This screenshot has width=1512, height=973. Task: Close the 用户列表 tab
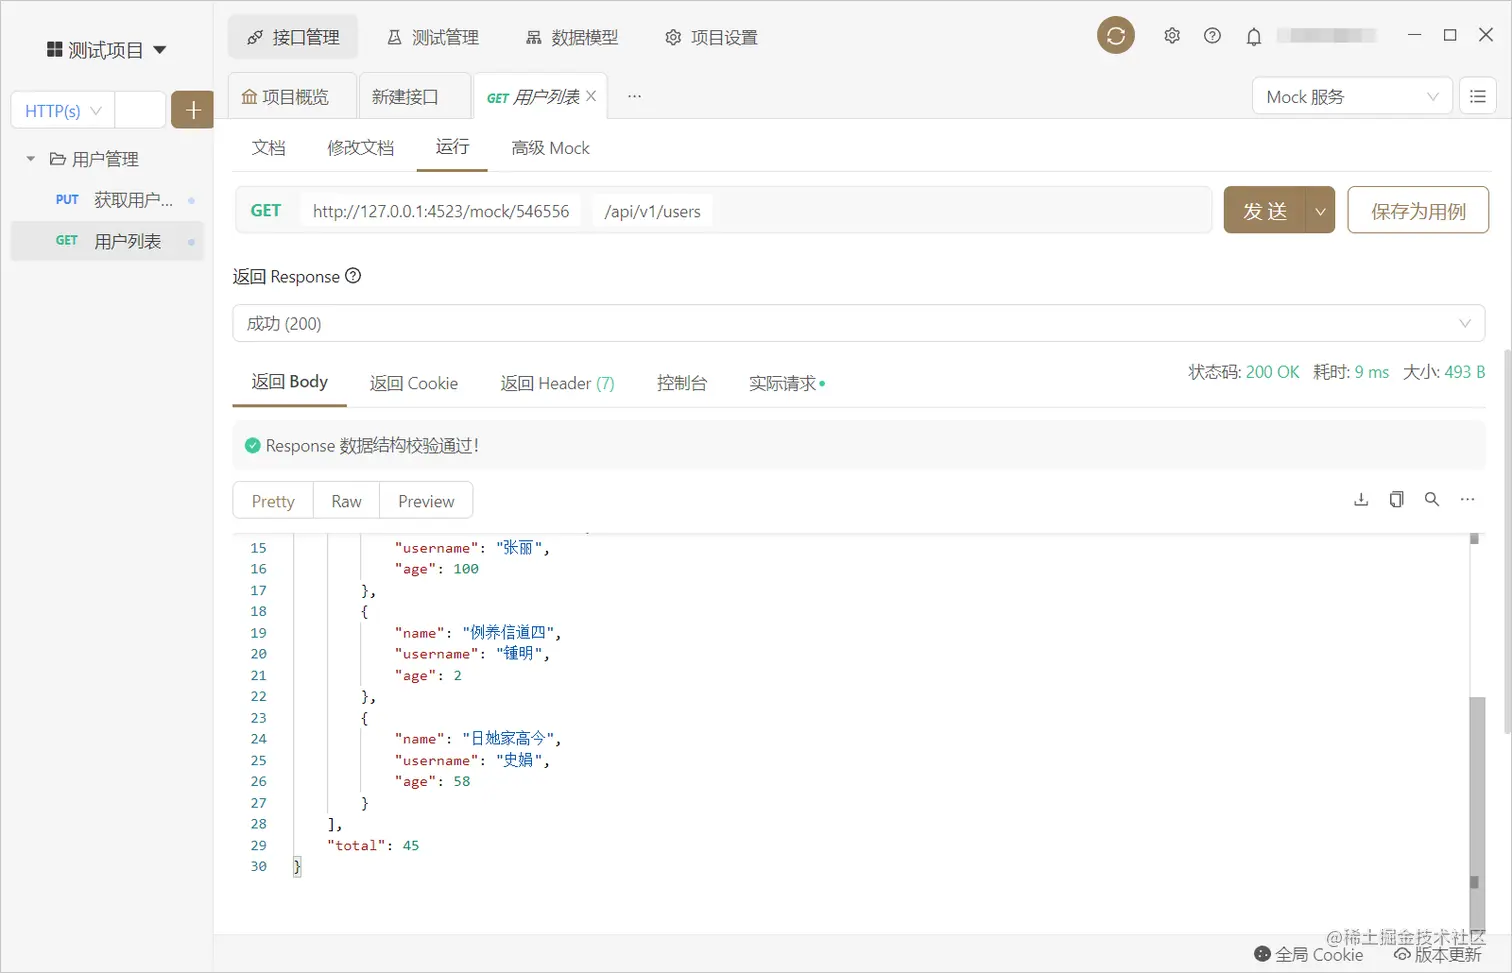point(591,96)
